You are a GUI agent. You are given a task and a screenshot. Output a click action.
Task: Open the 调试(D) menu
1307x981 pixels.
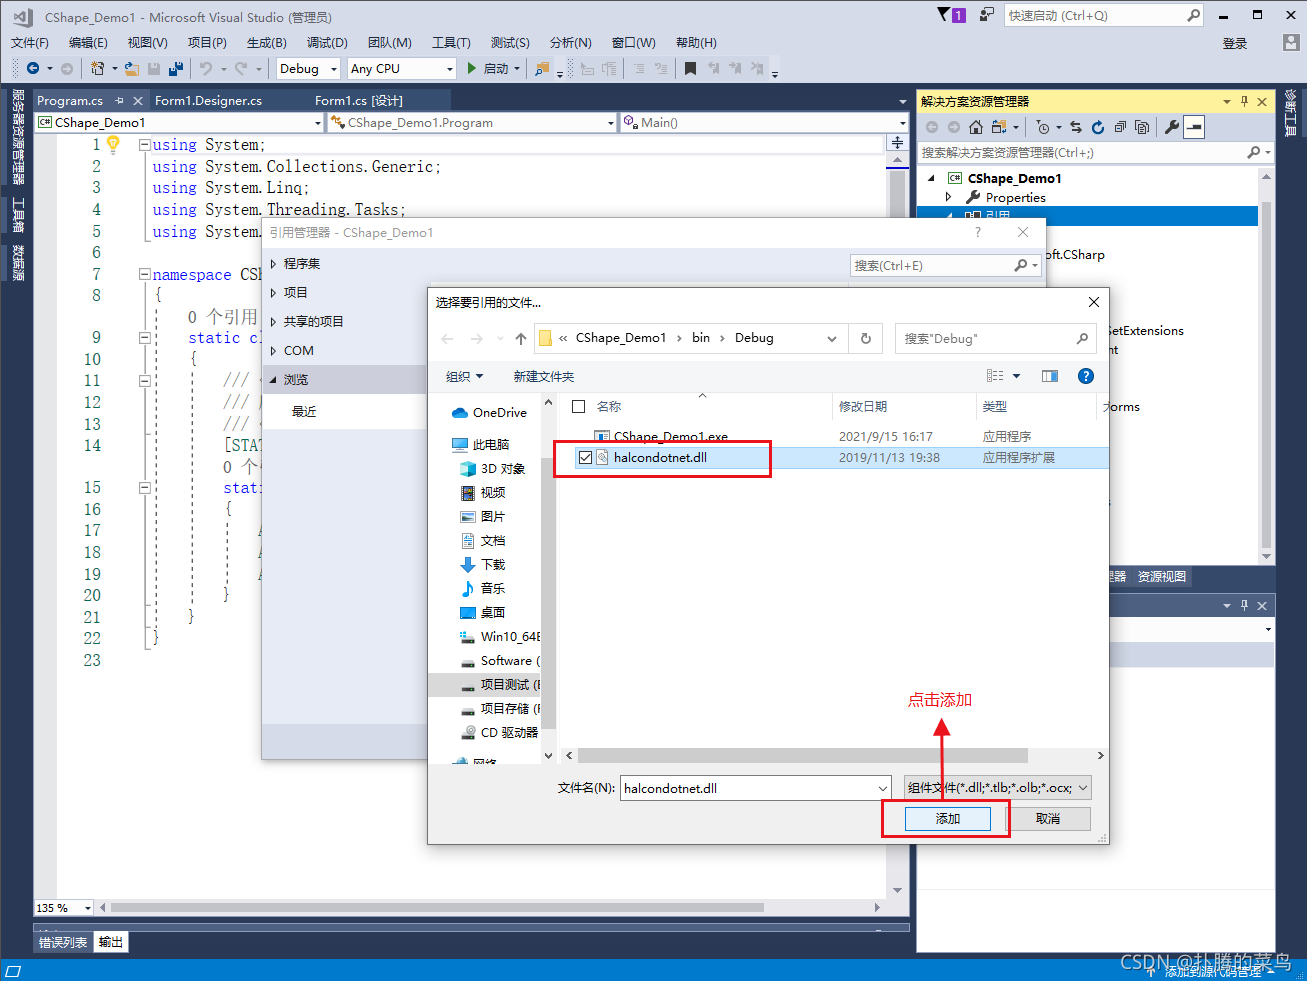coord(327,42)
